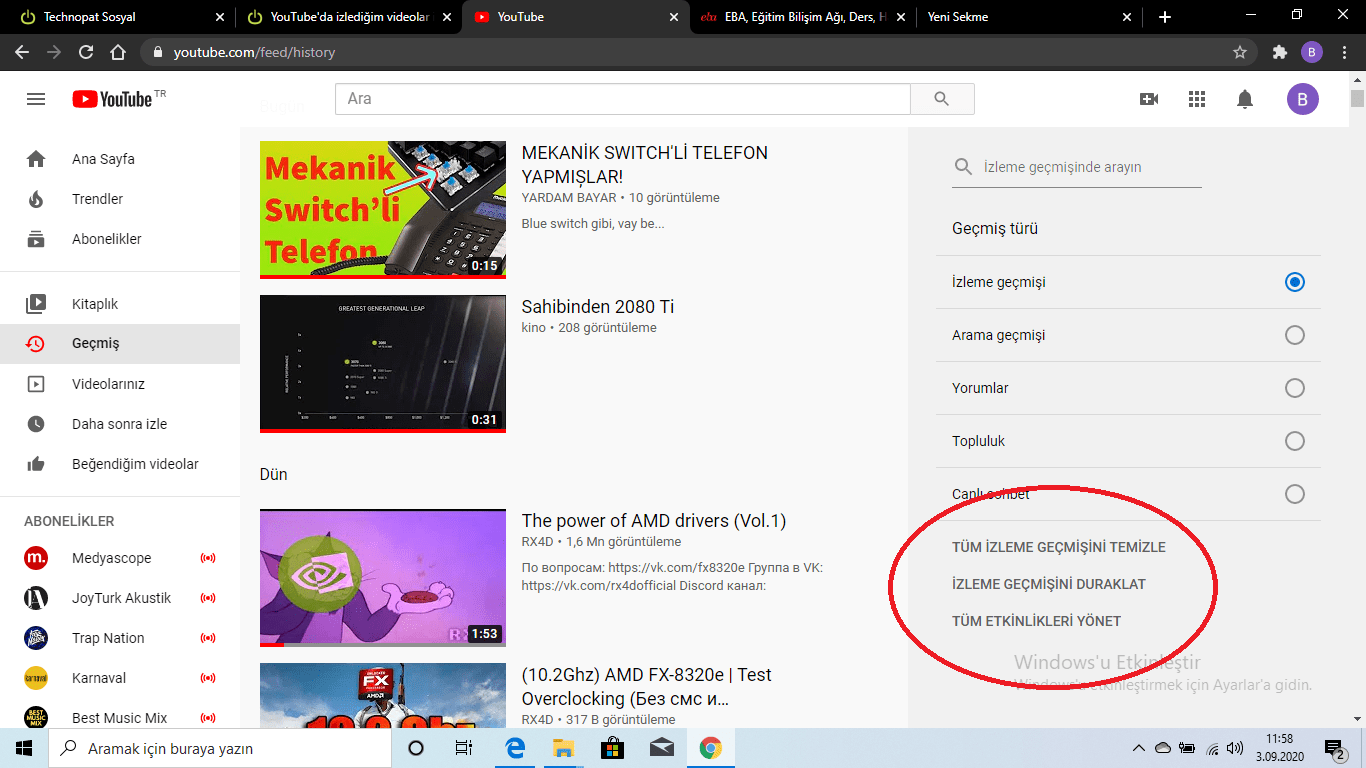Switch to the Yeni Sekme tab

coord(1030,17)
